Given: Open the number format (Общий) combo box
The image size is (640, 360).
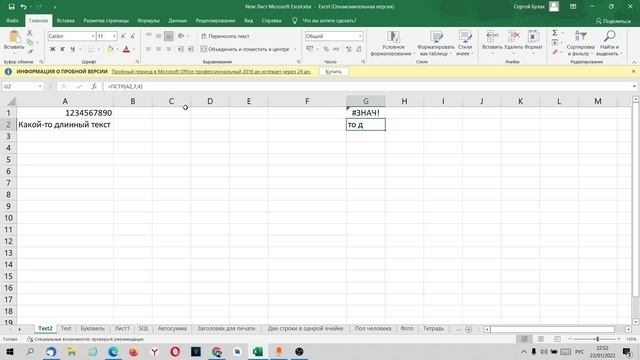Looking at the screenshot, I should pyautogui.click(x=334, y=36).
